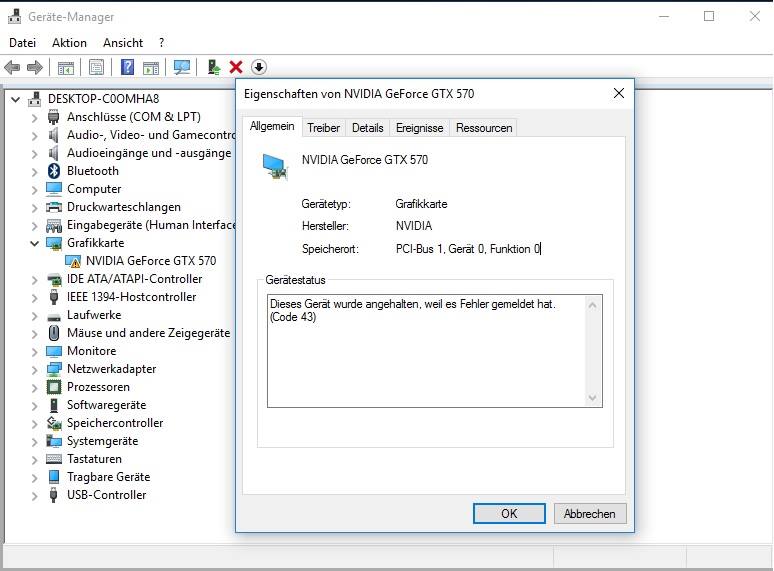This screenshot has width=774, height=571.
Task: Click the Speicherort value PCI-Bus 1
Action: (468, 249)
